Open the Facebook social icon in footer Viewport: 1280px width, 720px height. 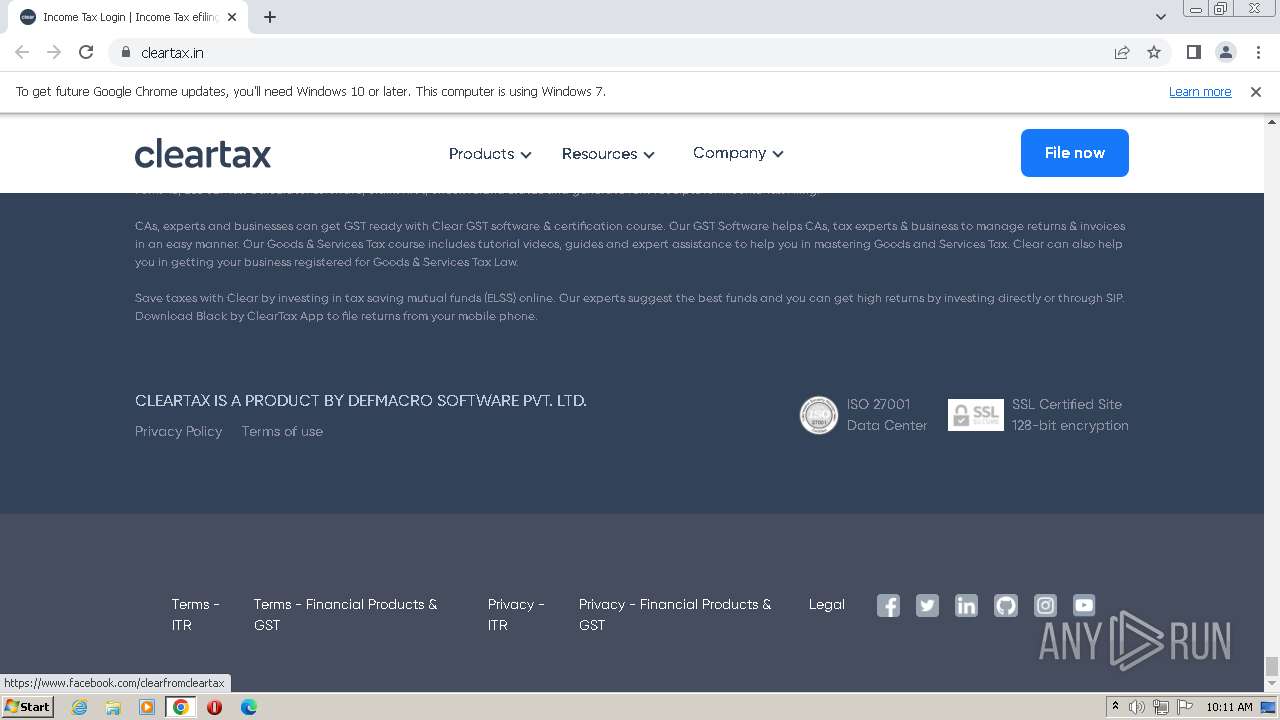[x=888, y=605]
